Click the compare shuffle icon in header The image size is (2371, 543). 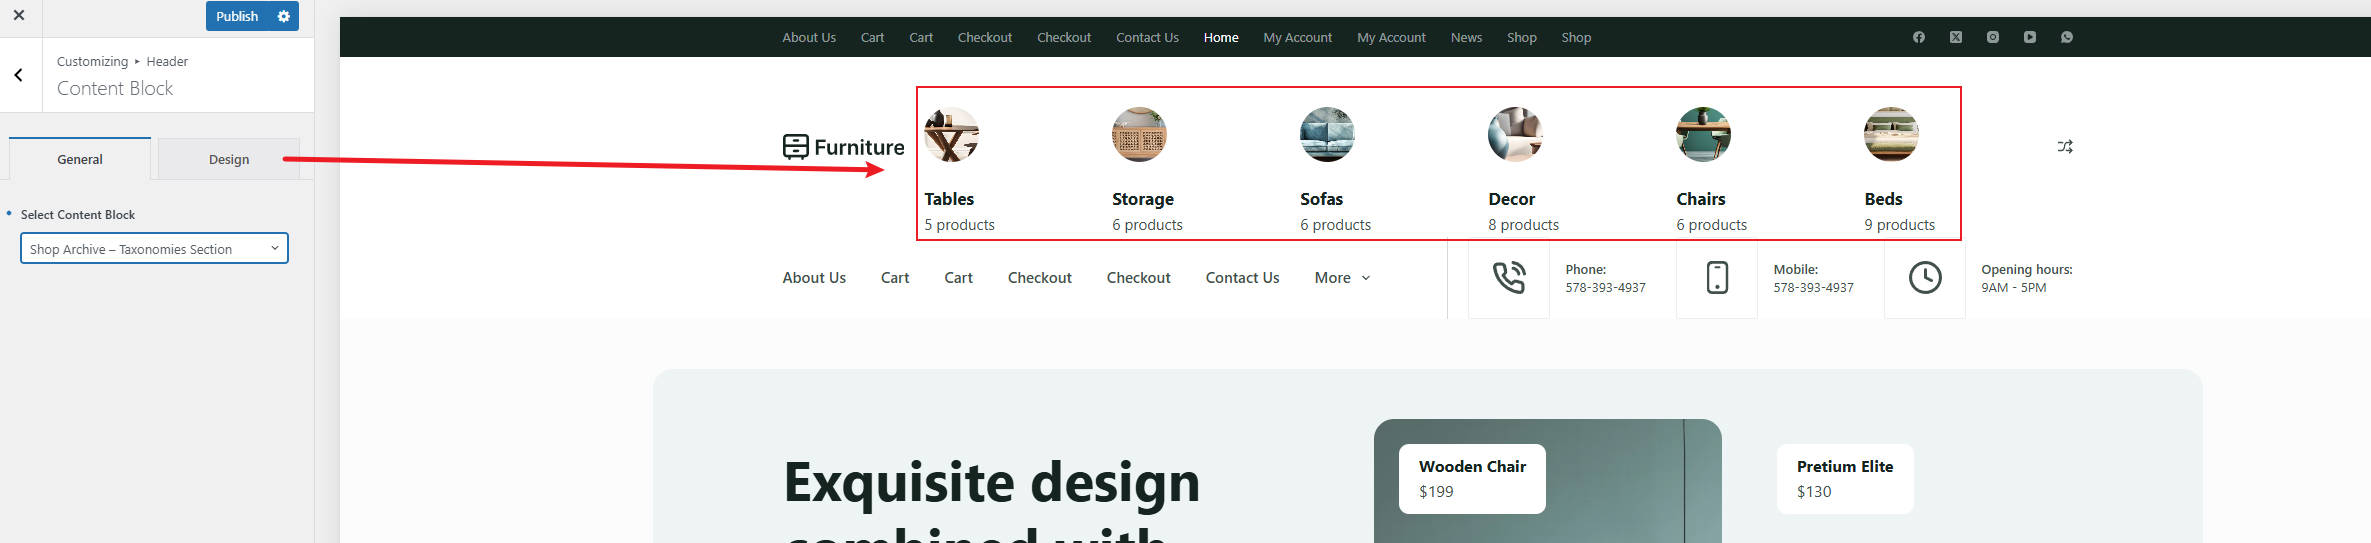pos(2065,147)
